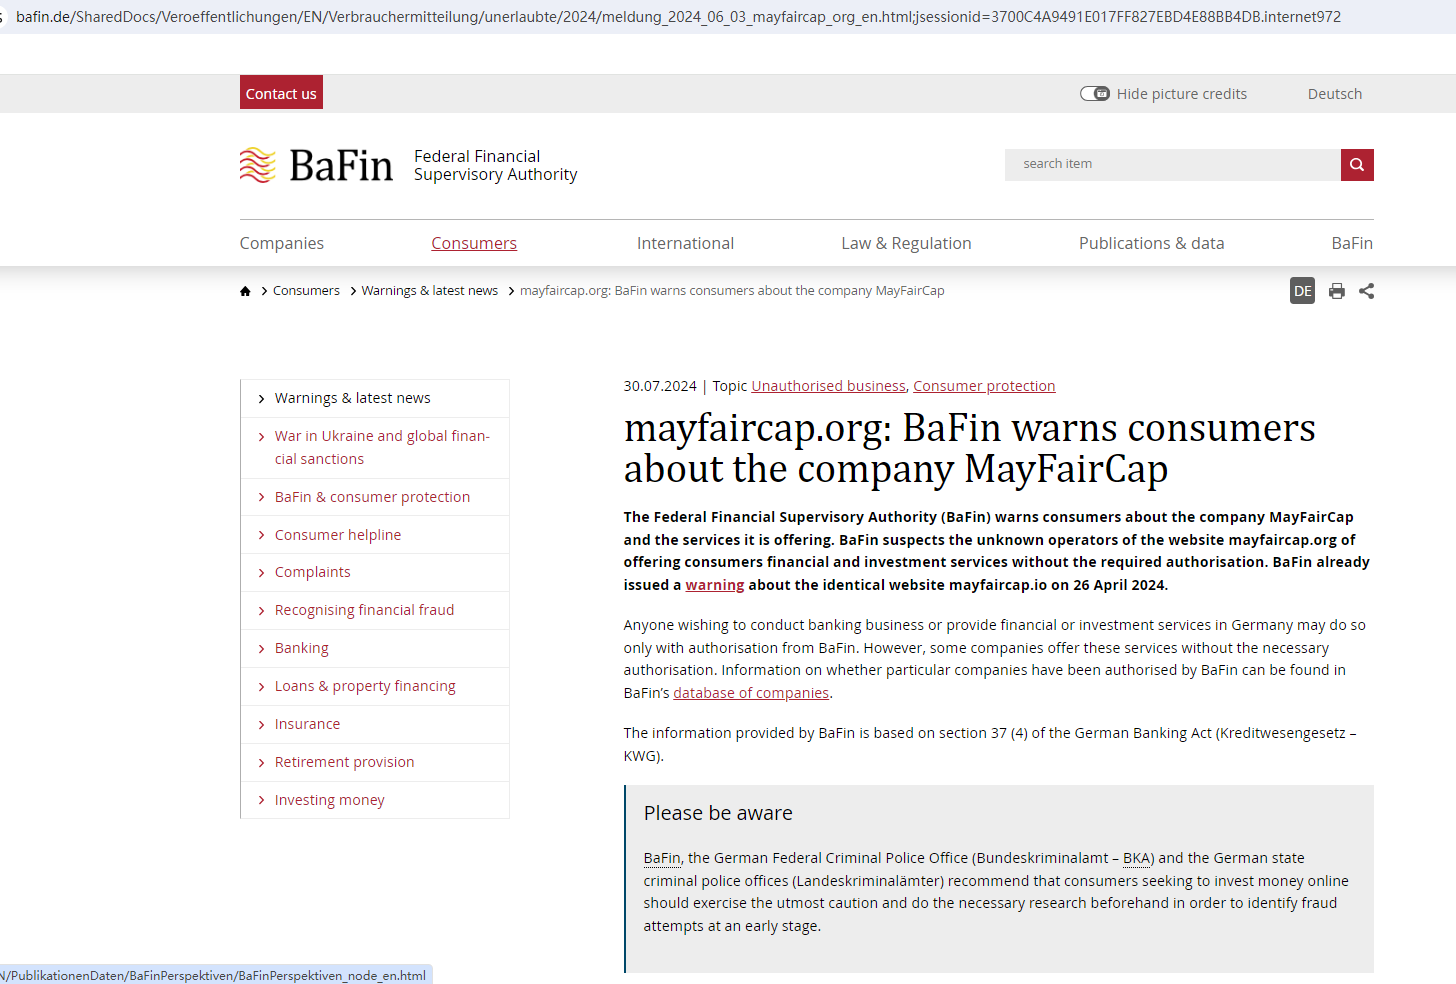
Task: Open the Companies main menu
Action: pyautogui.click(x=282, y=243)
